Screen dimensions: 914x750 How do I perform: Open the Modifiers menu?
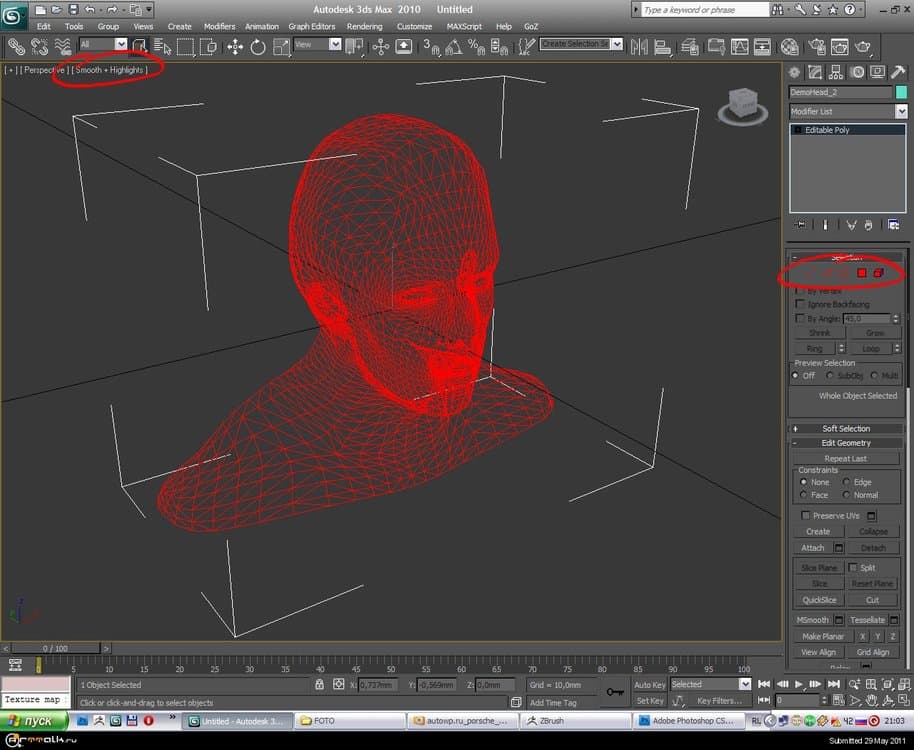(219, 26)
